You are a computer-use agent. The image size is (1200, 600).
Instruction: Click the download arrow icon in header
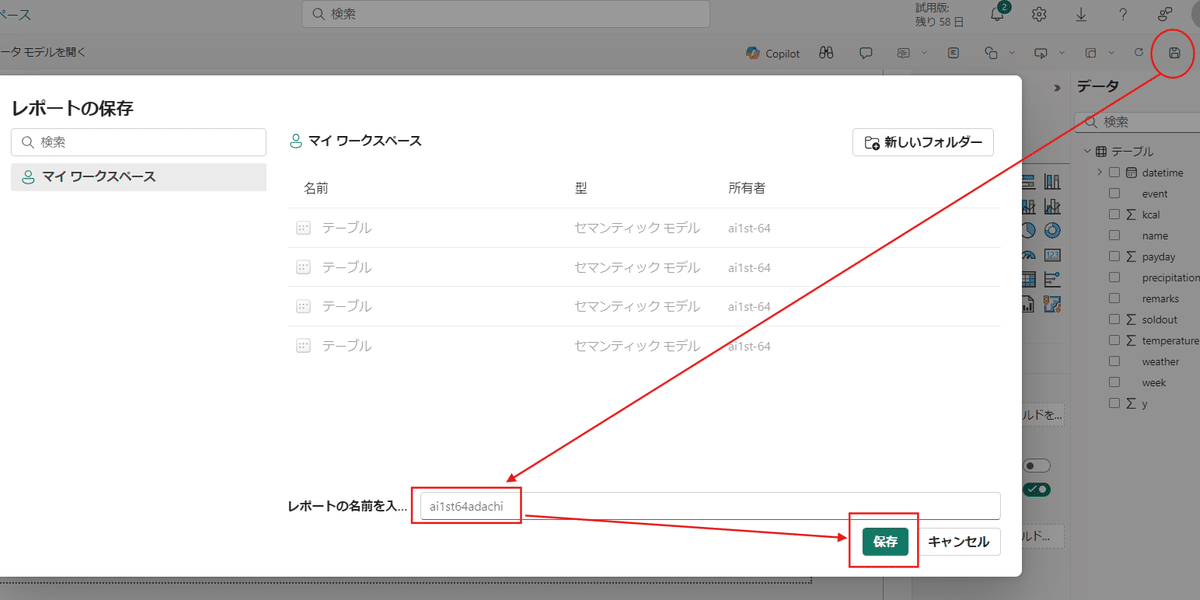[1081, 14]
